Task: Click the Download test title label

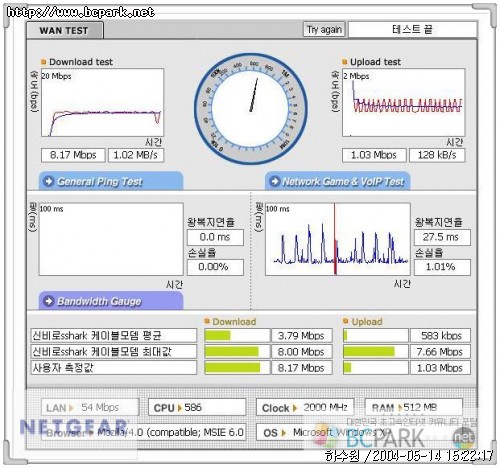Action: 77,62
